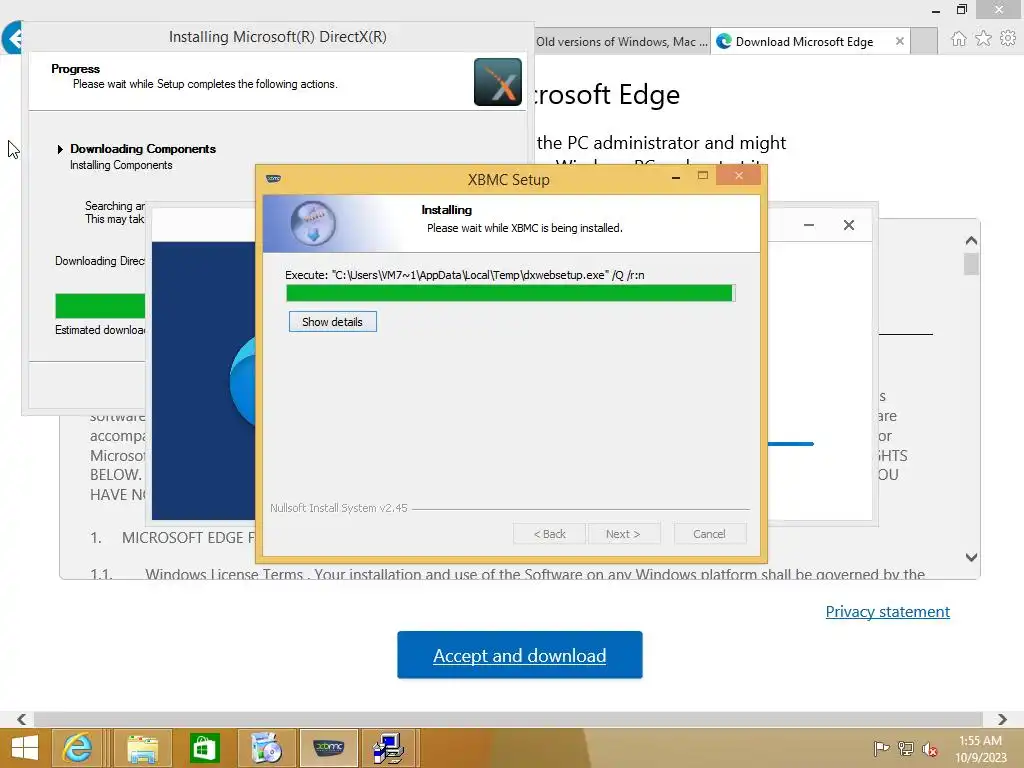Click the taskbar clock showing 1:55 AM

pos(980,748)
